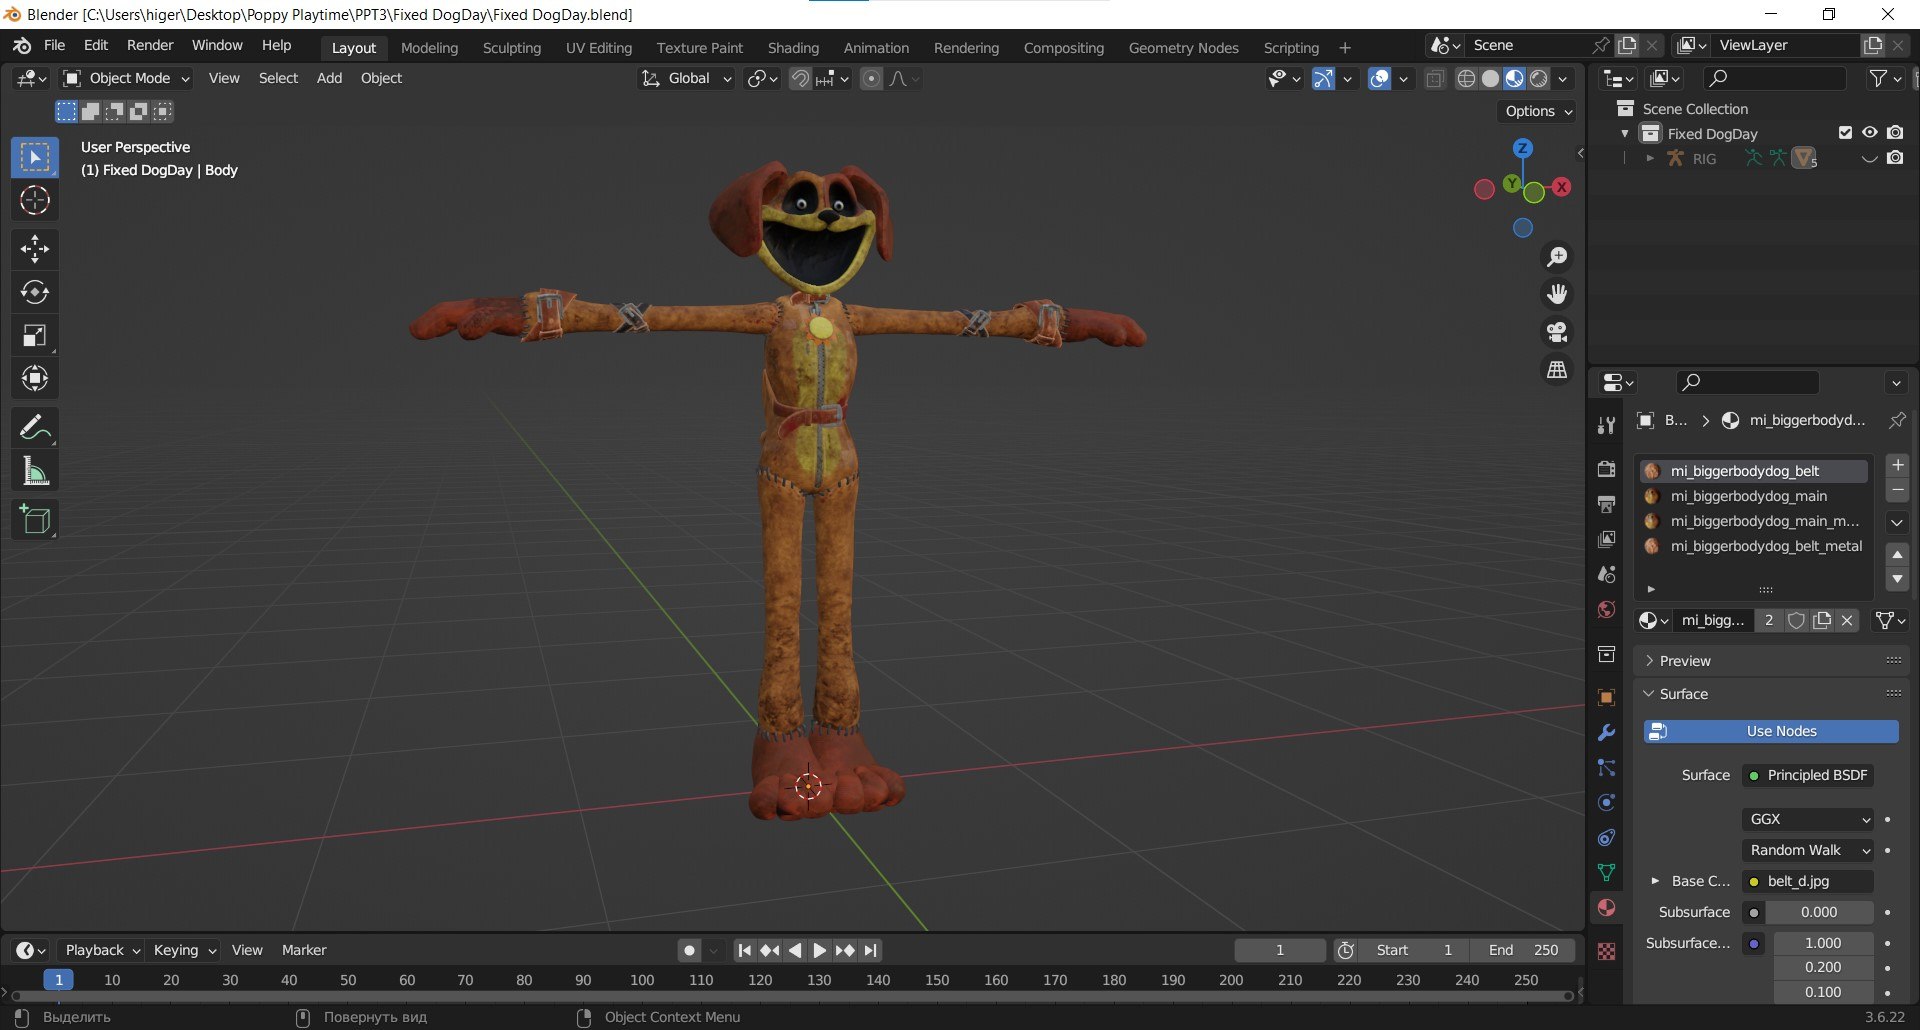Open GGX distribution dropdown
This screenshot has width=1920, height=1030.
point(1808,819)
